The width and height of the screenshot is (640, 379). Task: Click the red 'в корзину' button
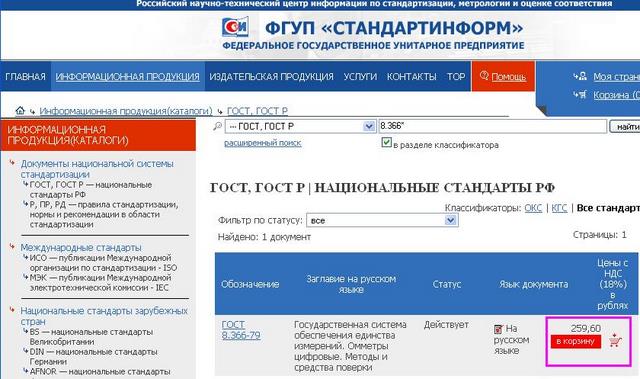[x=576, y=341]
